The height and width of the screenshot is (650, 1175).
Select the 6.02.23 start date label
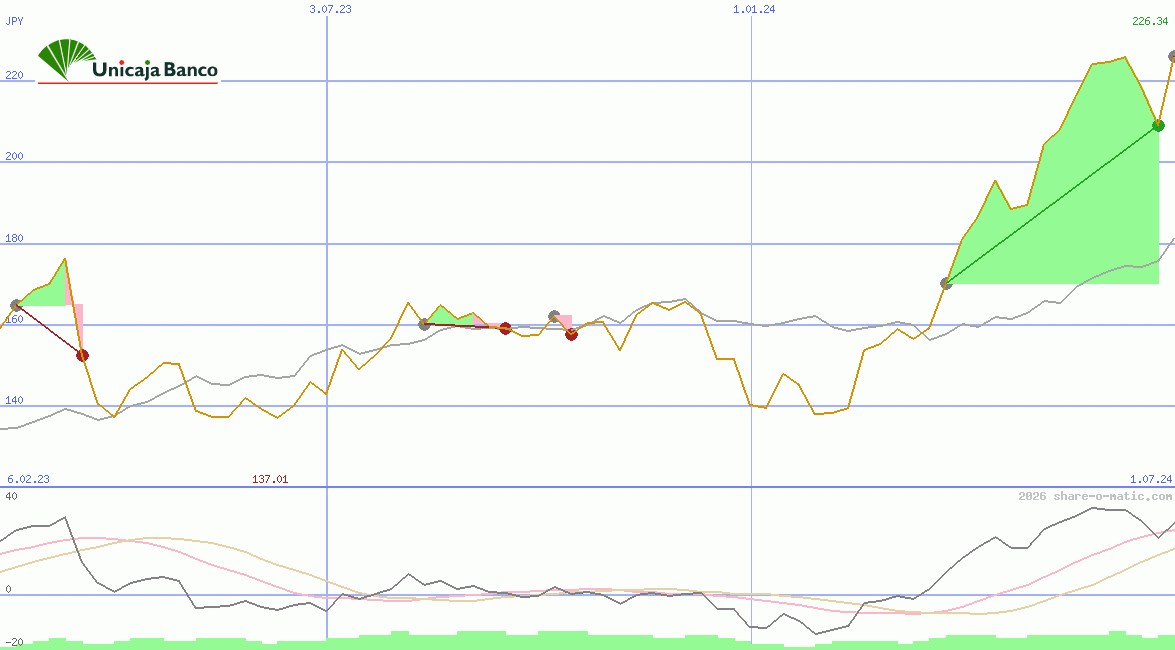(x=28, y=480)
